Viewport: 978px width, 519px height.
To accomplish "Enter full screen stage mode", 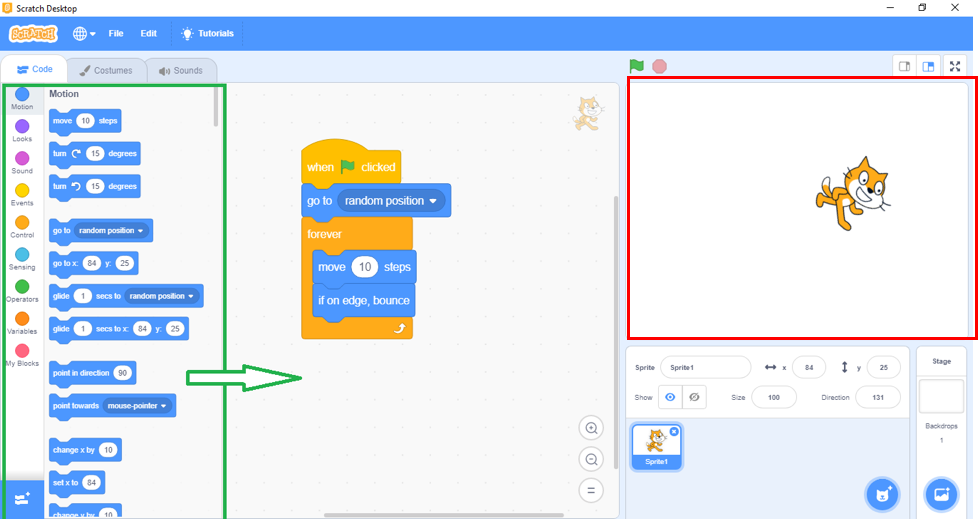I will pyautogui.click(x=955, y=66).
